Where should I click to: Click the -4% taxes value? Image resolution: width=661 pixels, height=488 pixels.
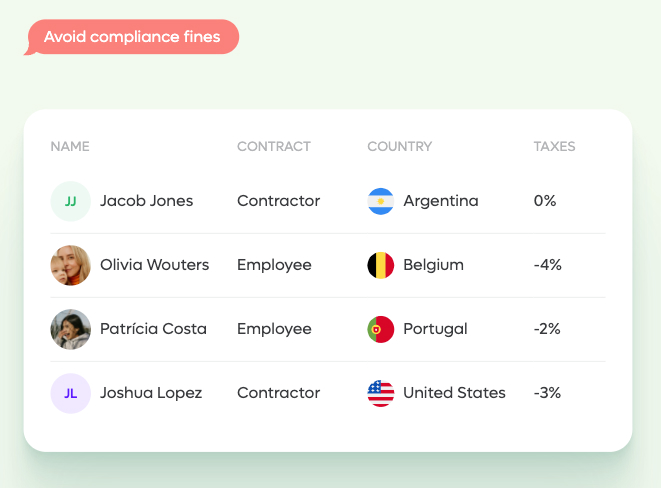[548, 265]
